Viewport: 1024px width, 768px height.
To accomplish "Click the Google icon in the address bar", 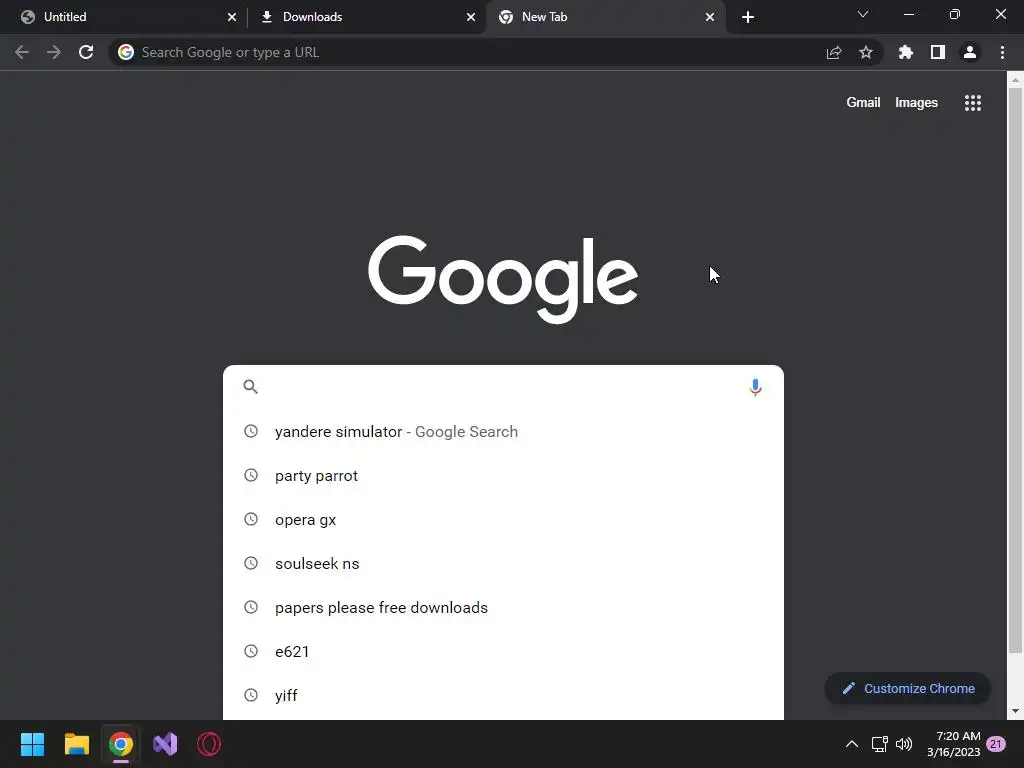I will coord(126,52).
